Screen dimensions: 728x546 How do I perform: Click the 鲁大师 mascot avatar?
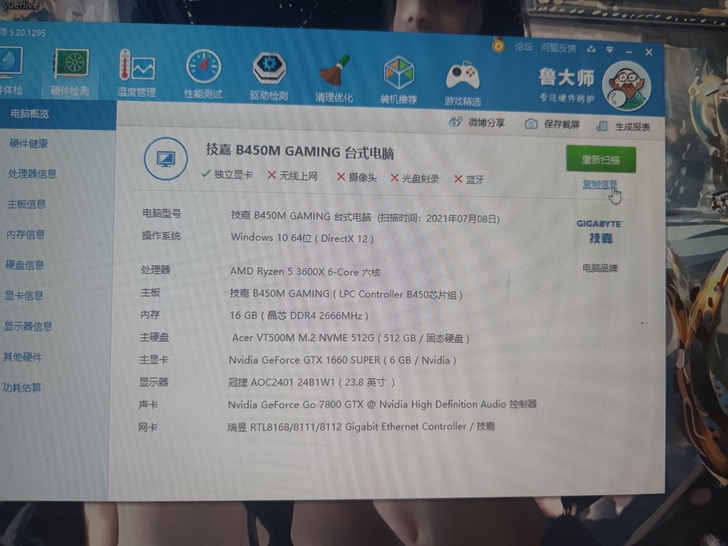pyautogui.click(x=626, y=86)
